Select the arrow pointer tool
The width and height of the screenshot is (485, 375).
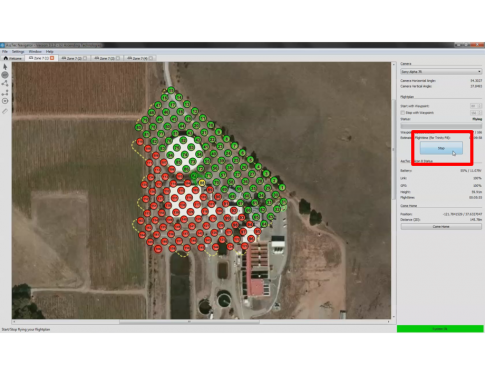[x=5, y=67]
